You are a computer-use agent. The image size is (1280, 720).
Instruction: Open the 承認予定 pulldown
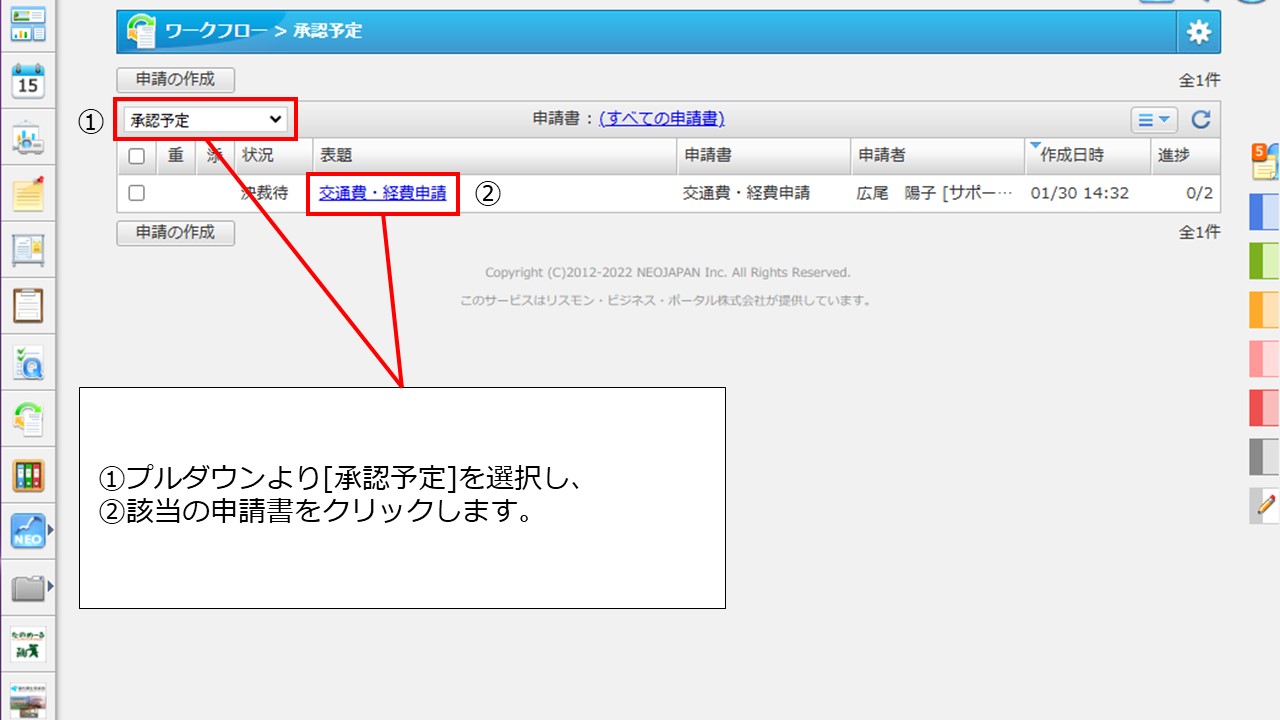point(206,120)
